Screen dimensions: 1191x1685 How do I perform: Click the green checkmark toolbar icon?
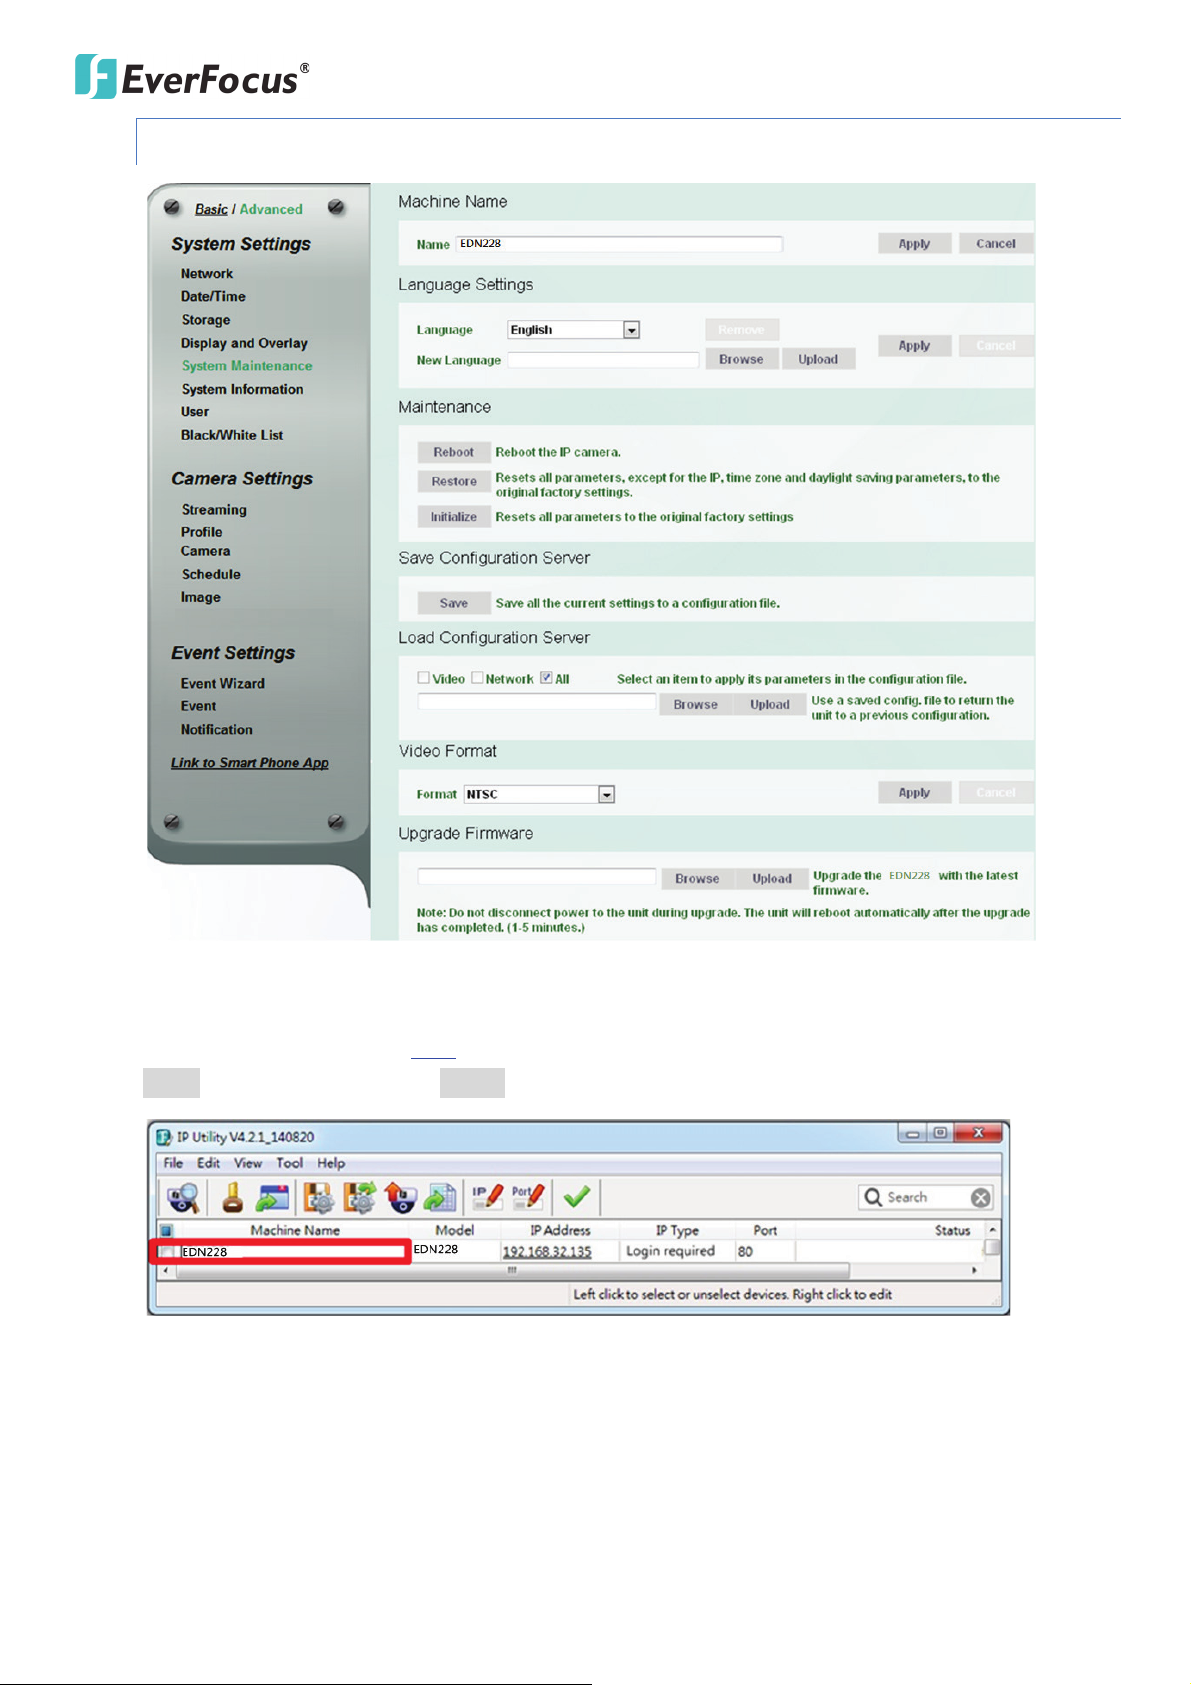click(x=576, y=1196)
